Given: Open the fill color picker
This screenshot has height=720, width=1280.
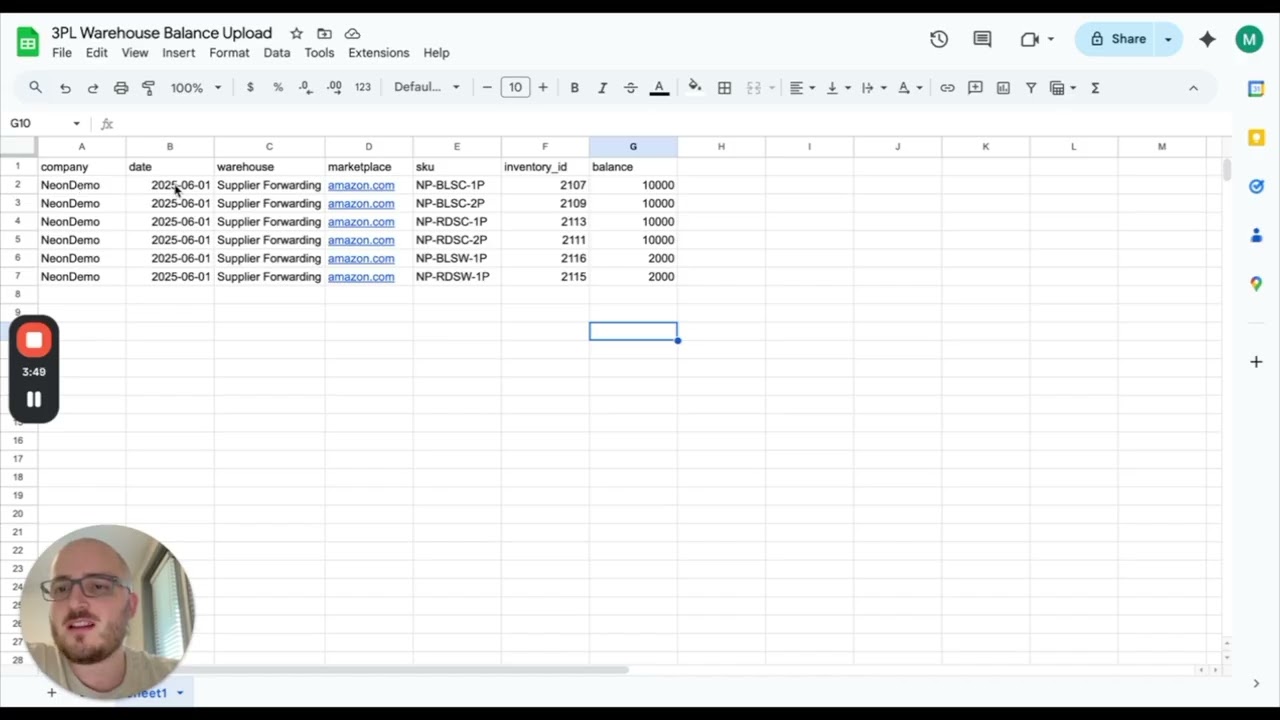Looking at the screenshot, I should tap(695, 88).
